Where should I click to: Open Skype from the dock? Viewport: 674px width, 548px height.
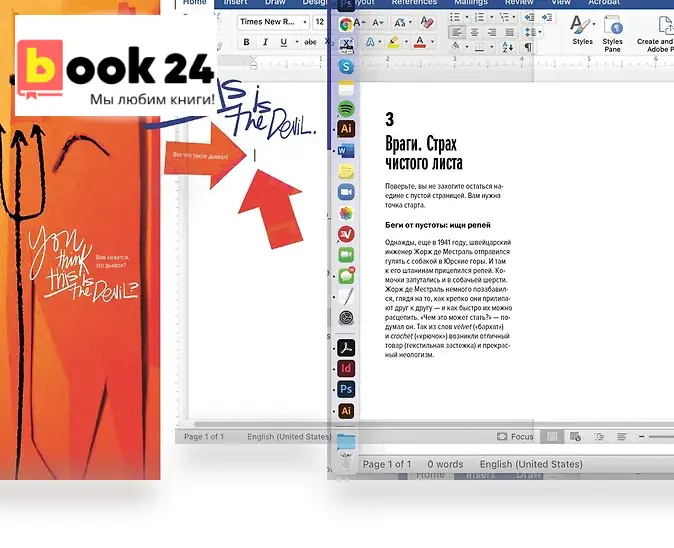tap(346, 66)
